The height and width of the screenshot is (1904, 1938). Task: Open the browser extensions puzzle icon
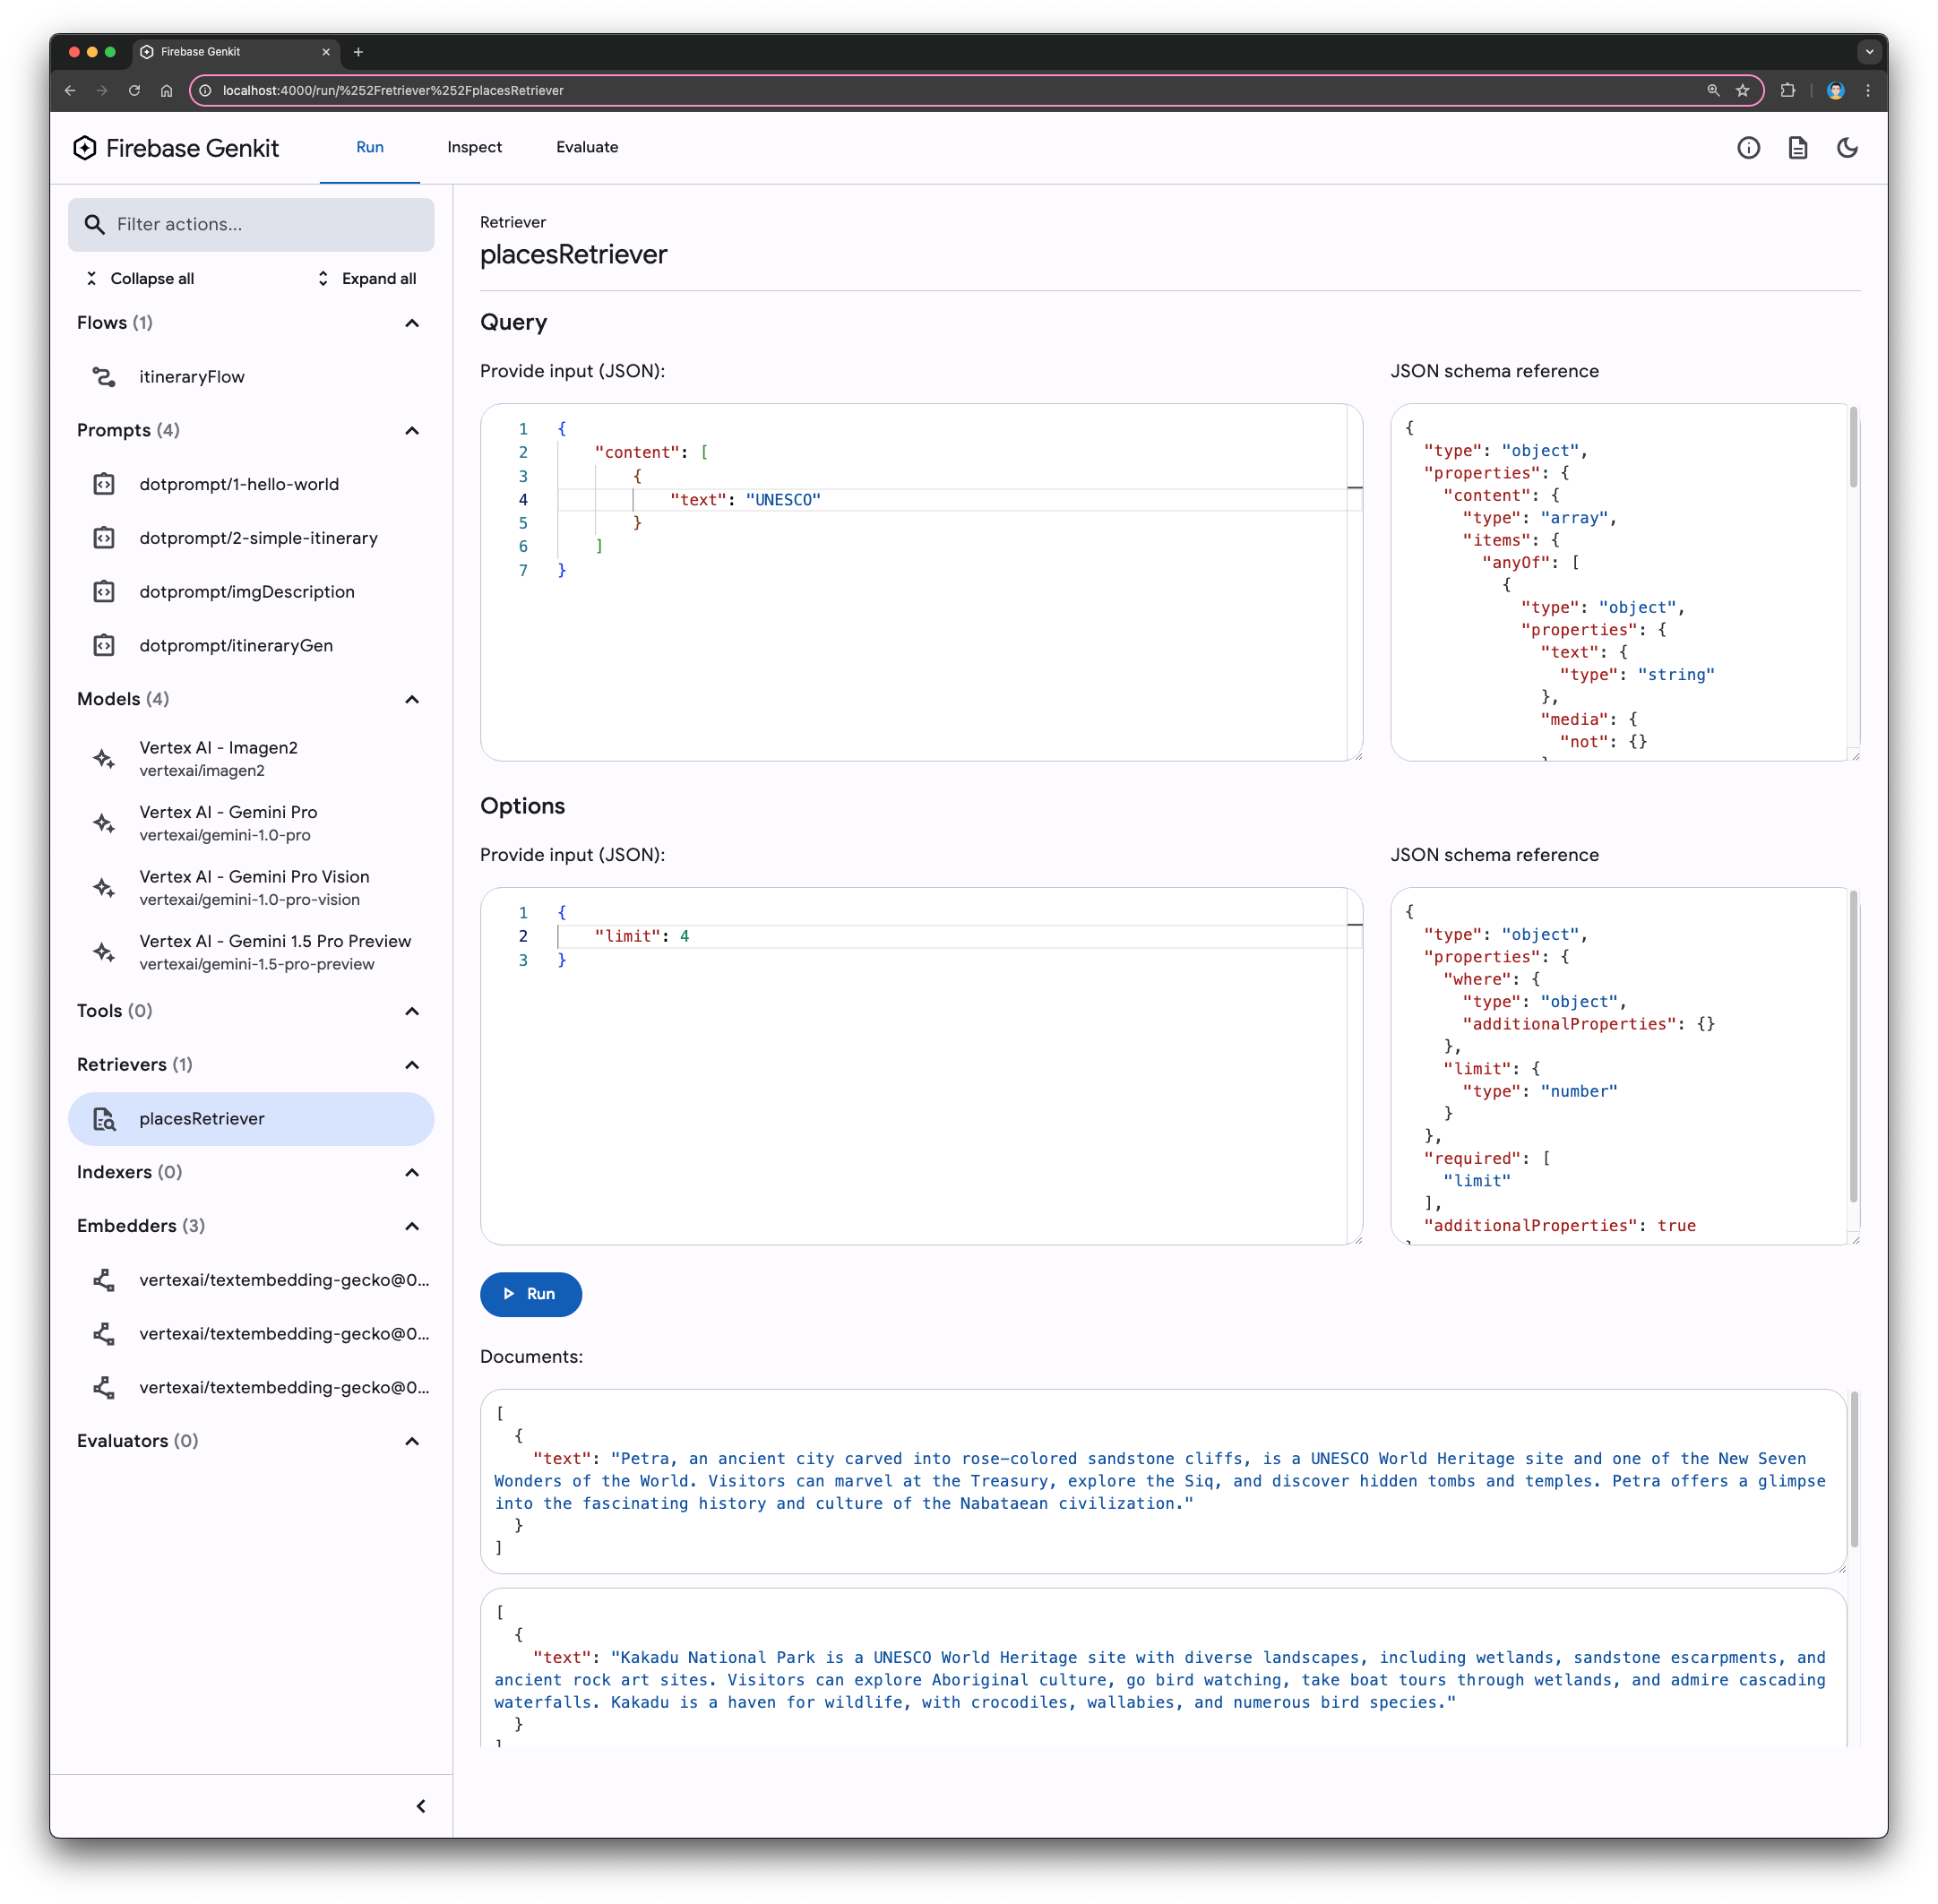point(1787,90)
